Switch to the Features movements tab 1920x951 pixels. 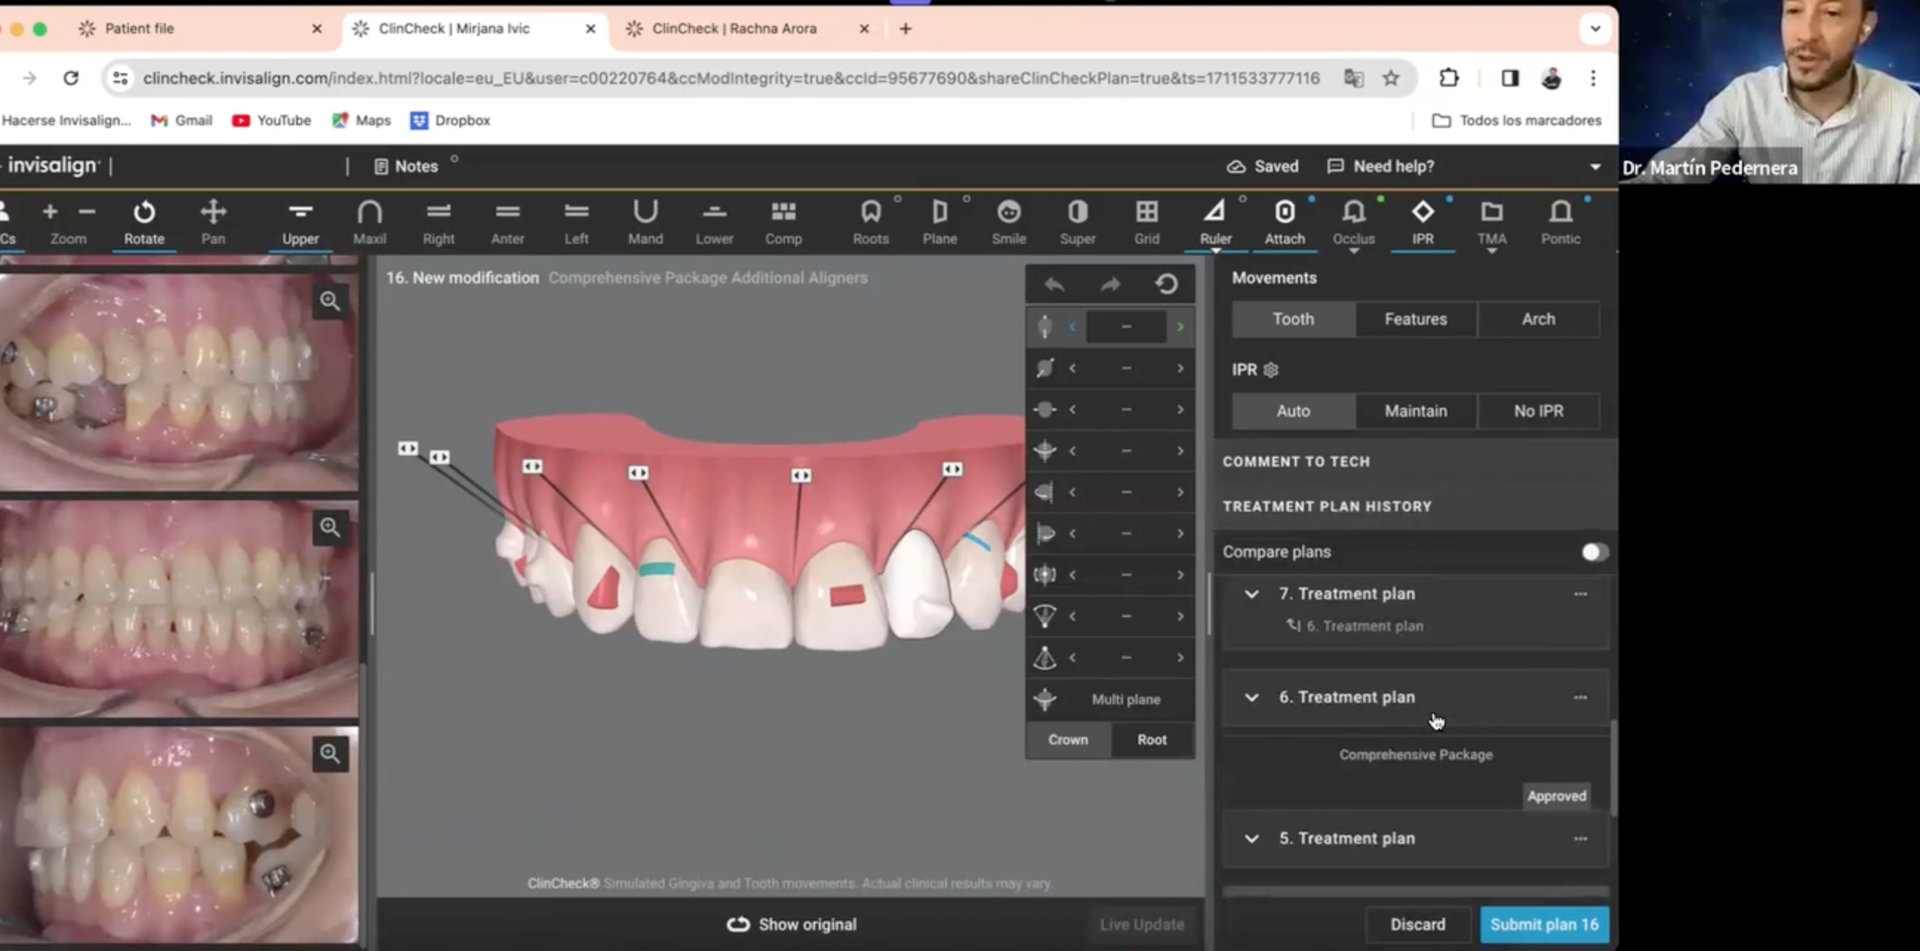(x=1415, y=319)
